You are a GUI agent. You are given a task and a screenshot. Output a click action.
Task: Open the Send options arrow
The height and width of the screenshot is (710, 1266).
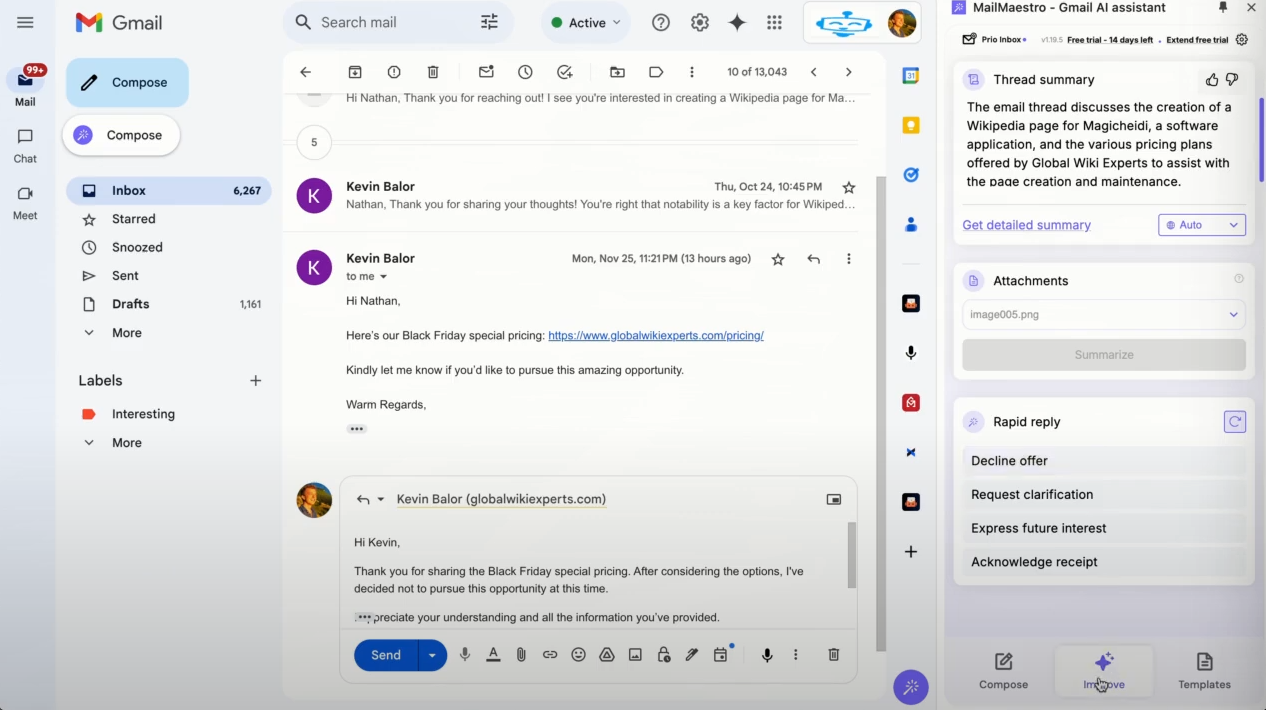pyautogui.click(x=432, y=655)
